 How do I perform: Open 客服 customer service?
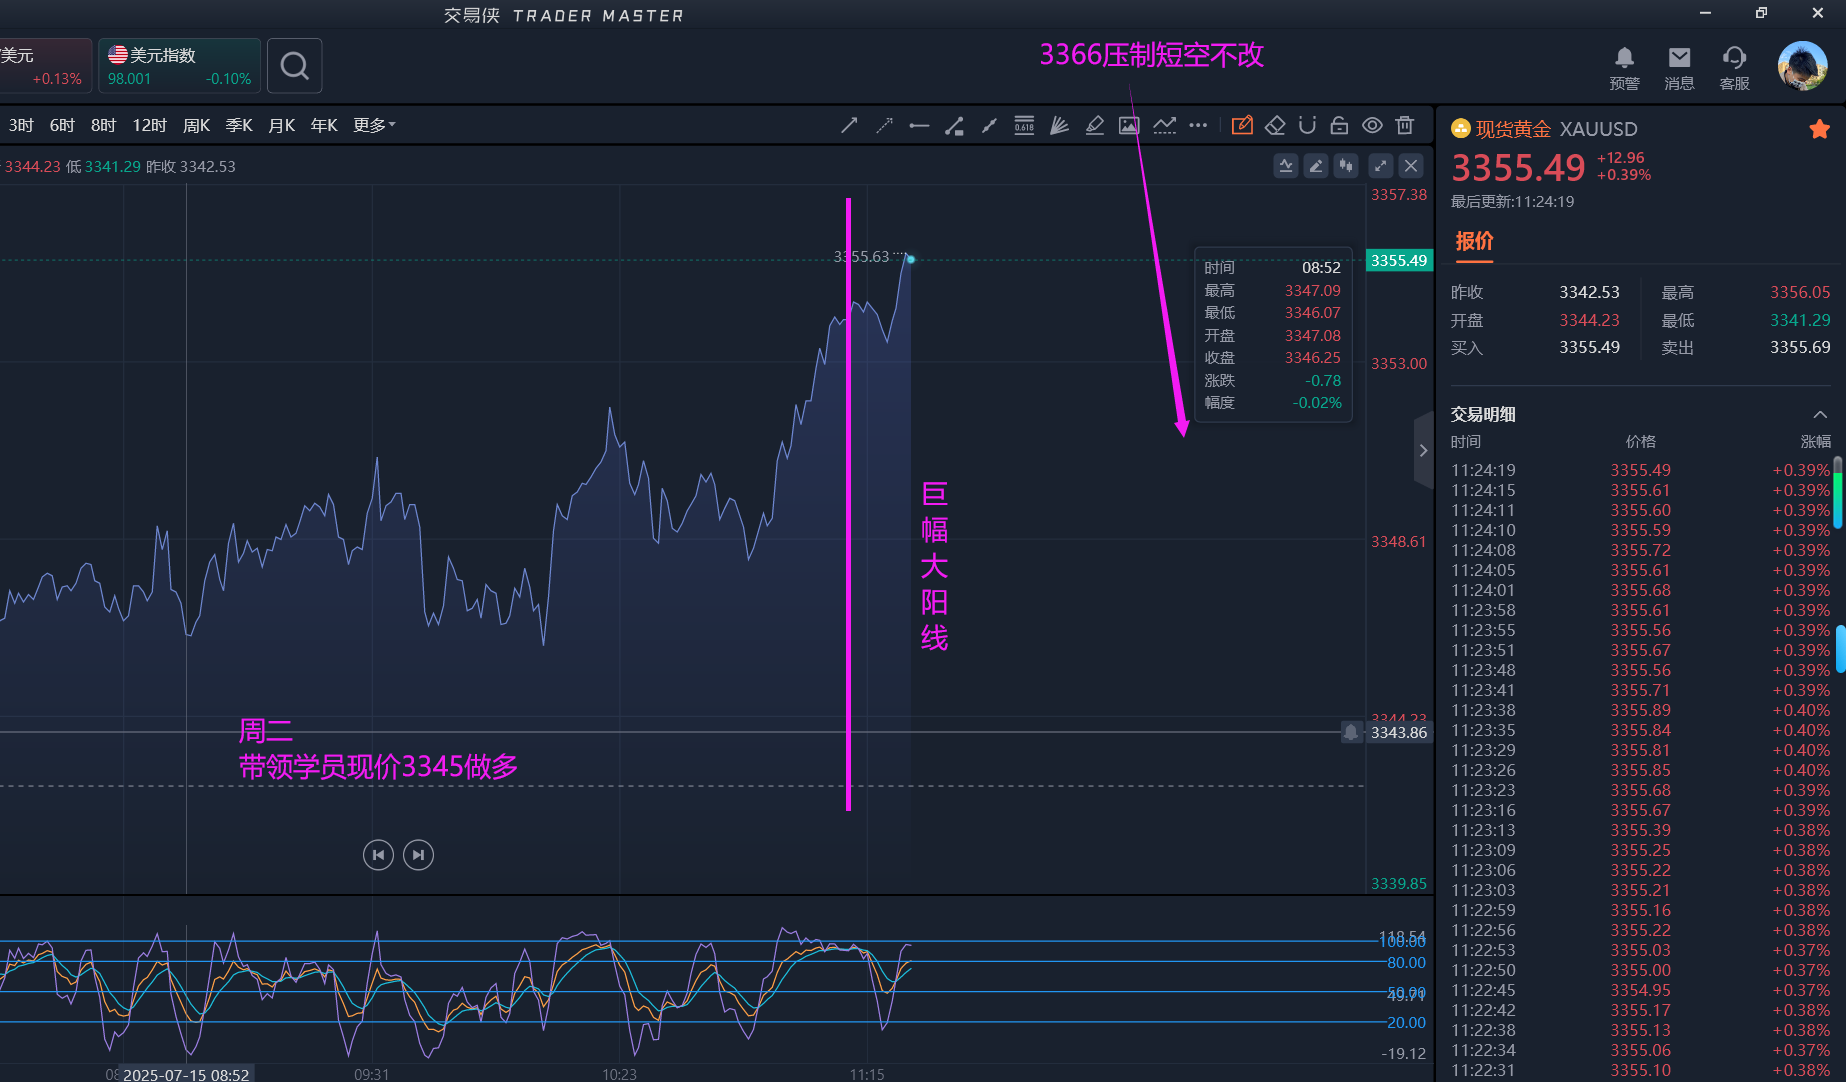[x=1734, y=67]
